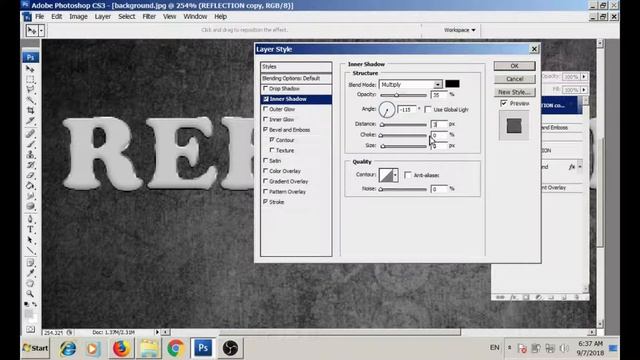Open Chrome from the taskbar
Viewport: 640px width, 360px height.
175,348
